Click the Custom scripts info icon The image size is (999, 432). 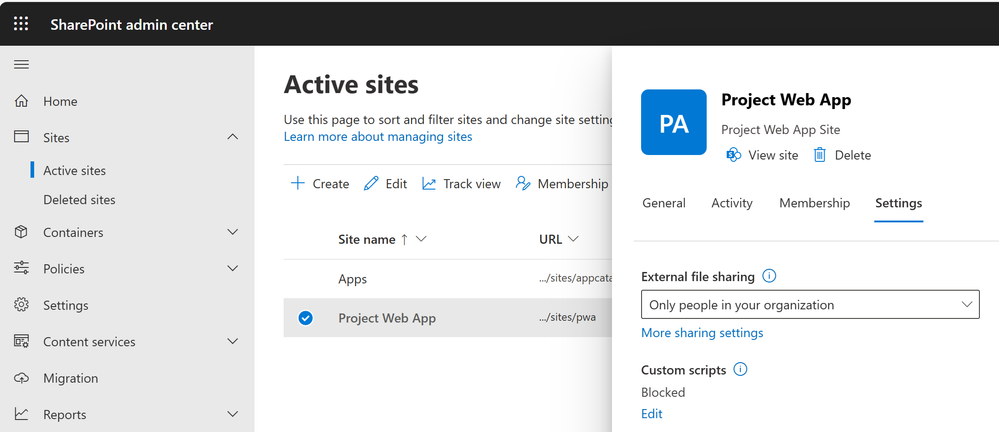(740, 370)
